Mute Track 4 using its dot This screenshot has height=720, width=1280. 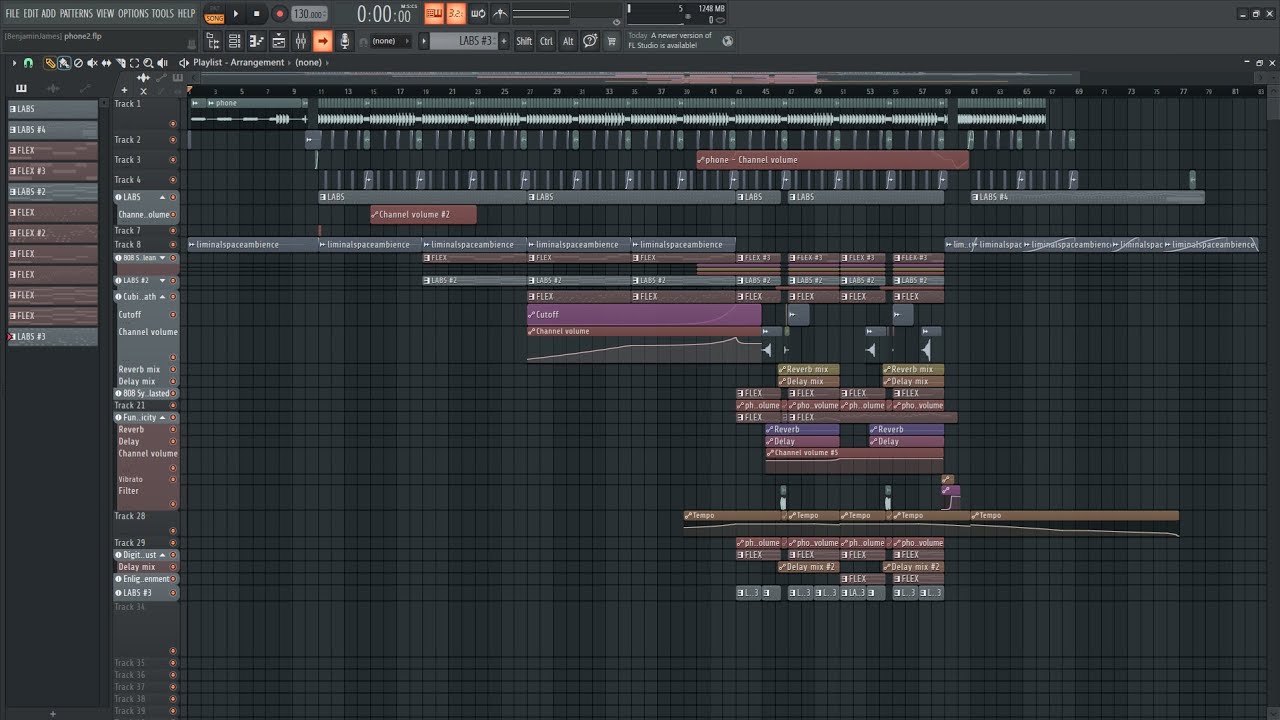point(173,180)
